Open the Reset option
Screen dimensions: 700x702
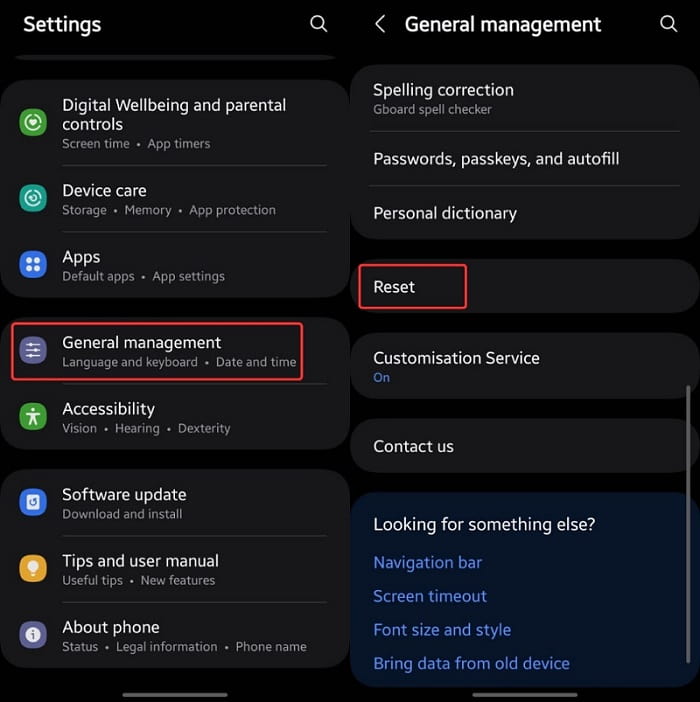point(525,287)
